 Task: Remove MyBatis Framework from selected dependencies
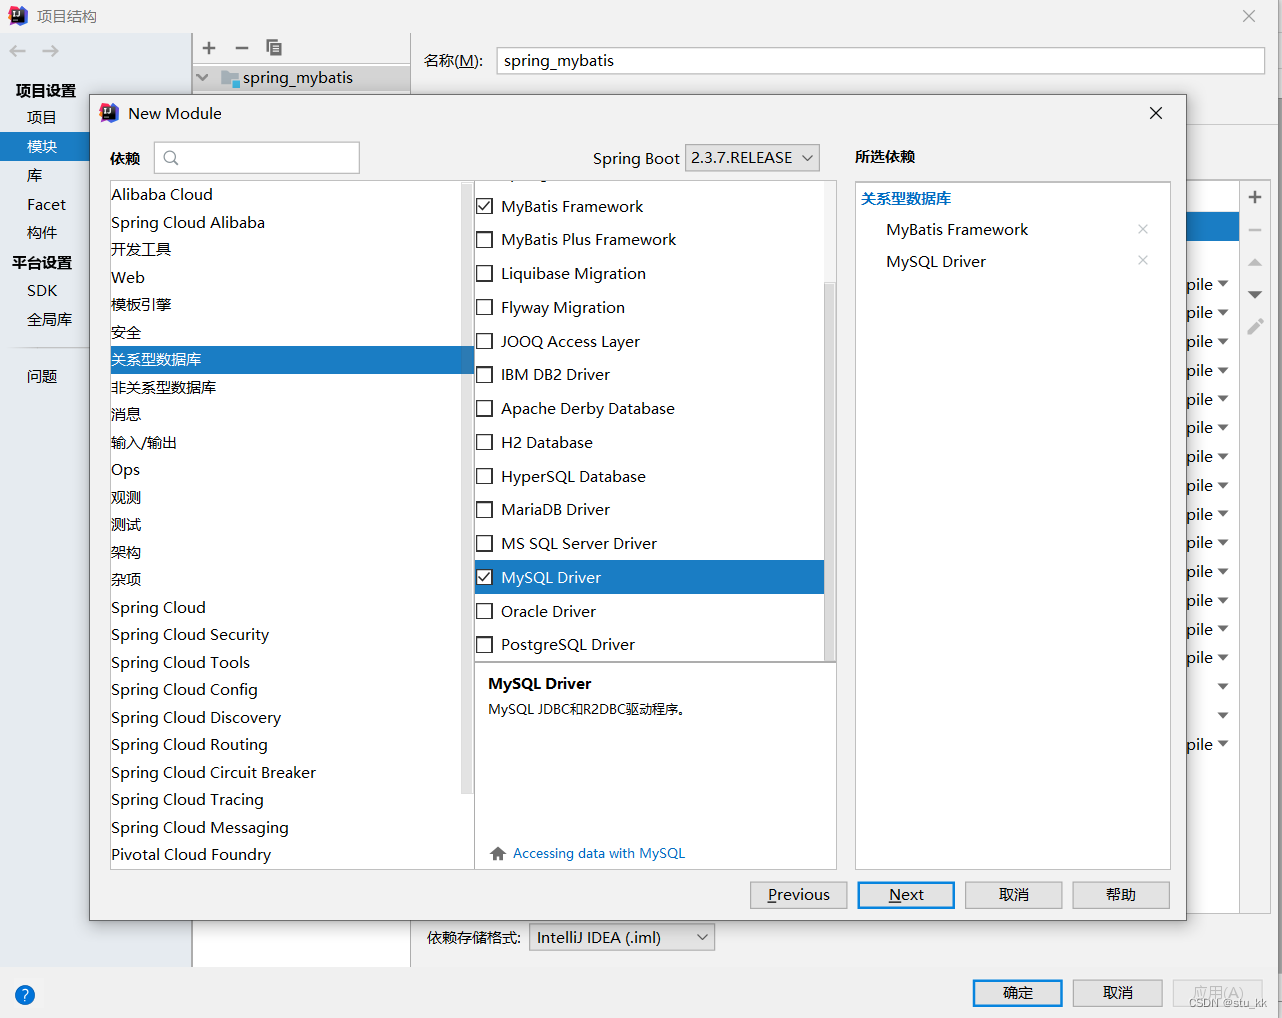pyautogui.click(x=1143, y=229)
